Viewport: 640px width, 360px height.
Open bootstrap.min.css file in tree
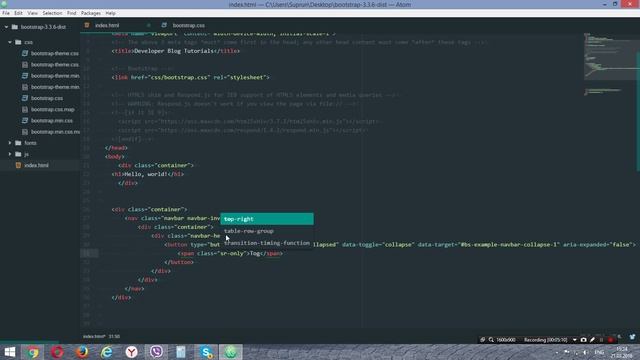click(x=52, y=121)
